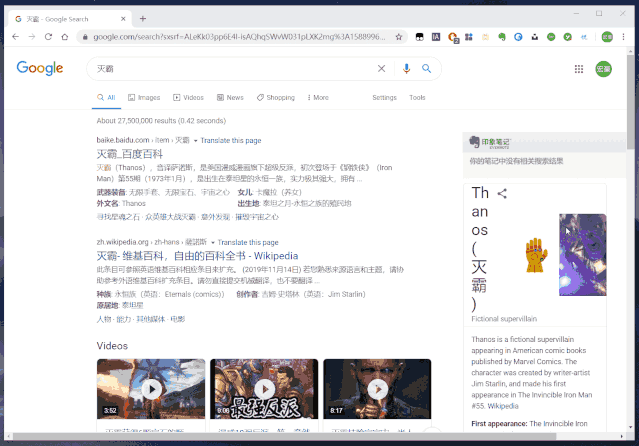Open search Settings
This screenshot has height=446, width=639.
click(x=384, y=97)
